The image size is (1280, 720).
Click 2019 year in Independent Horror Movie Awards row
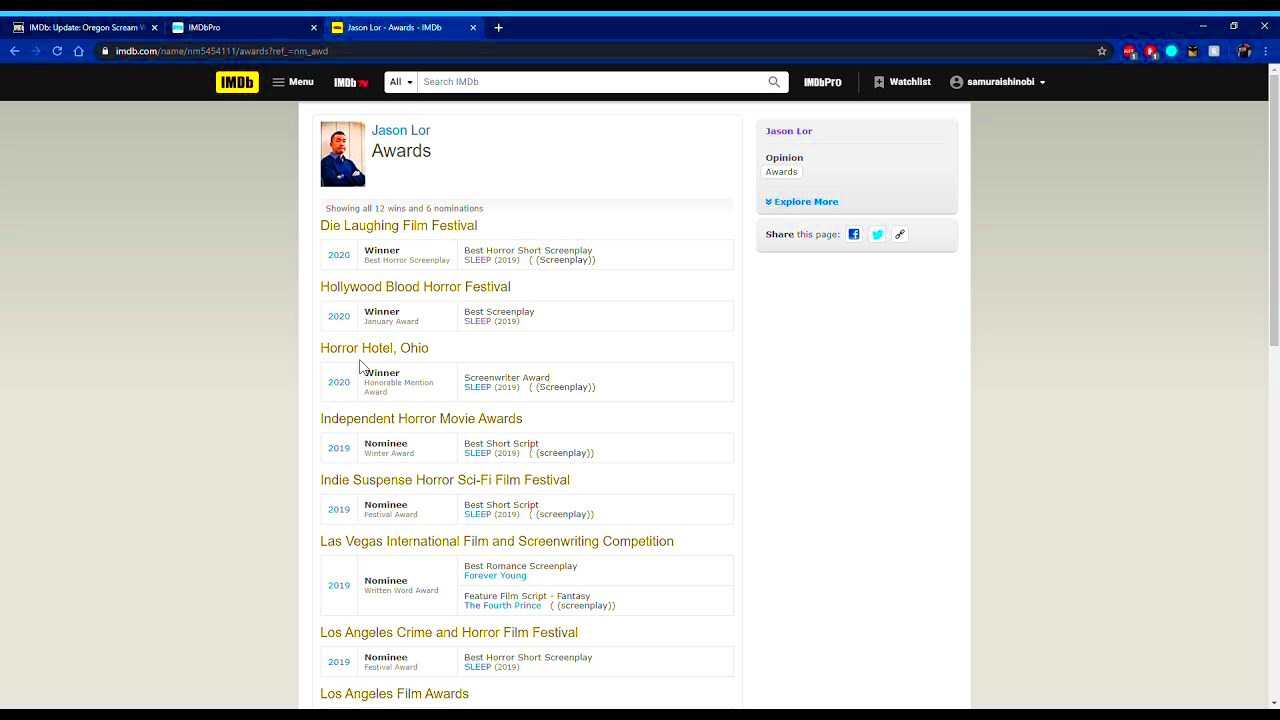(x=339, y=448)
